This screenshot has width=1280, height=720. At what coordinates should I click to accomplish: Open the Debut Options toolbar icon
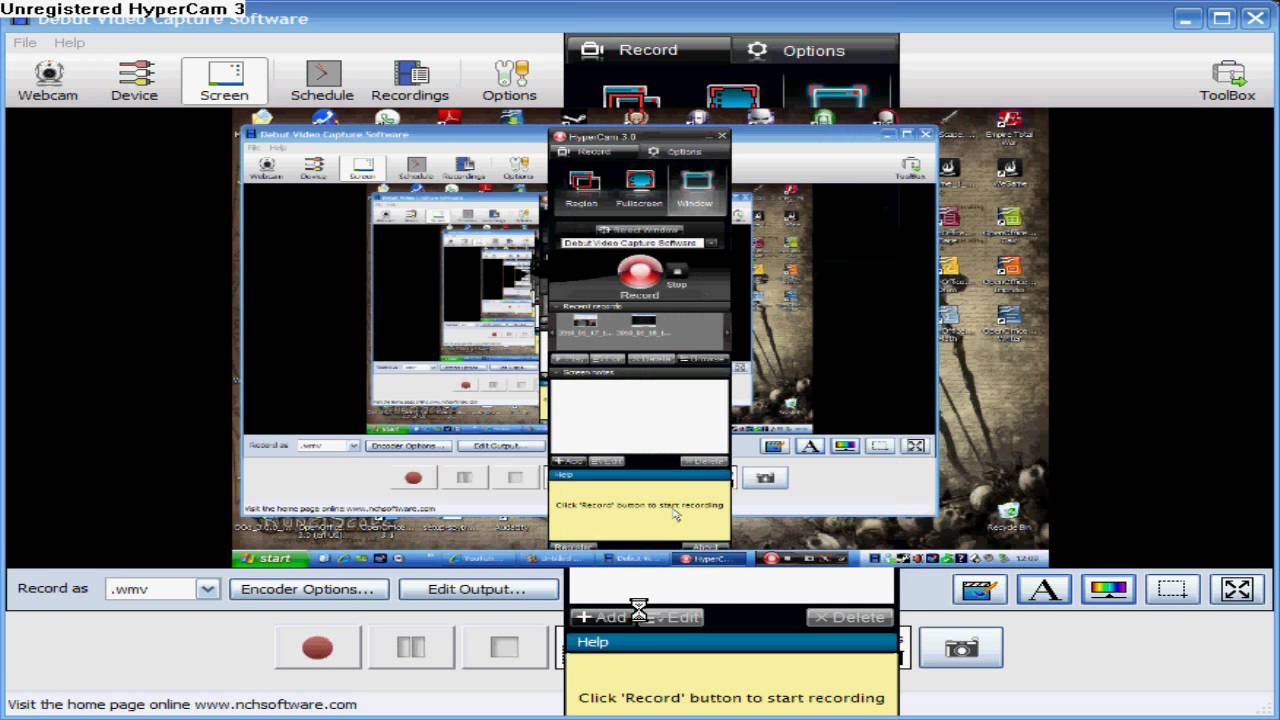coord(509,81)
